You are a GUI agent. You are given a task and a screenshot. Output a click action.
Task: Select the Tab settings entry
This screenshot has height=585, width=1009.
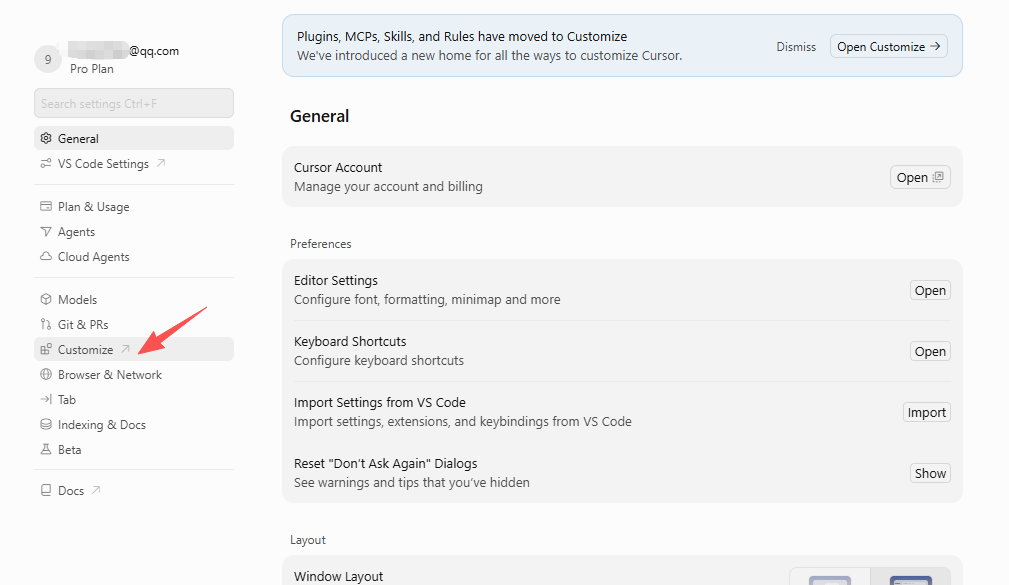coord(134,400)
